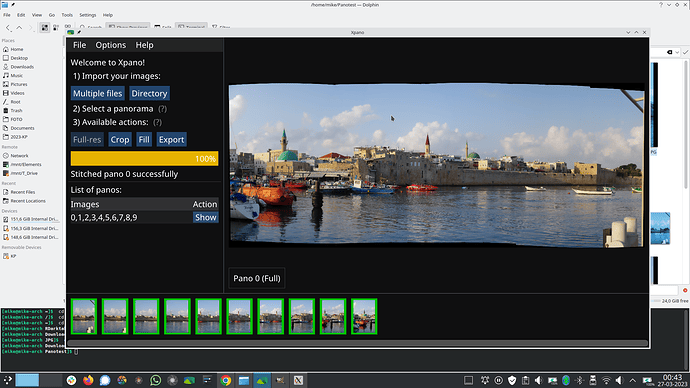Expand the hidden system tray icons arrow
This screenshot has height=388, width=690.
click(633, 380)
